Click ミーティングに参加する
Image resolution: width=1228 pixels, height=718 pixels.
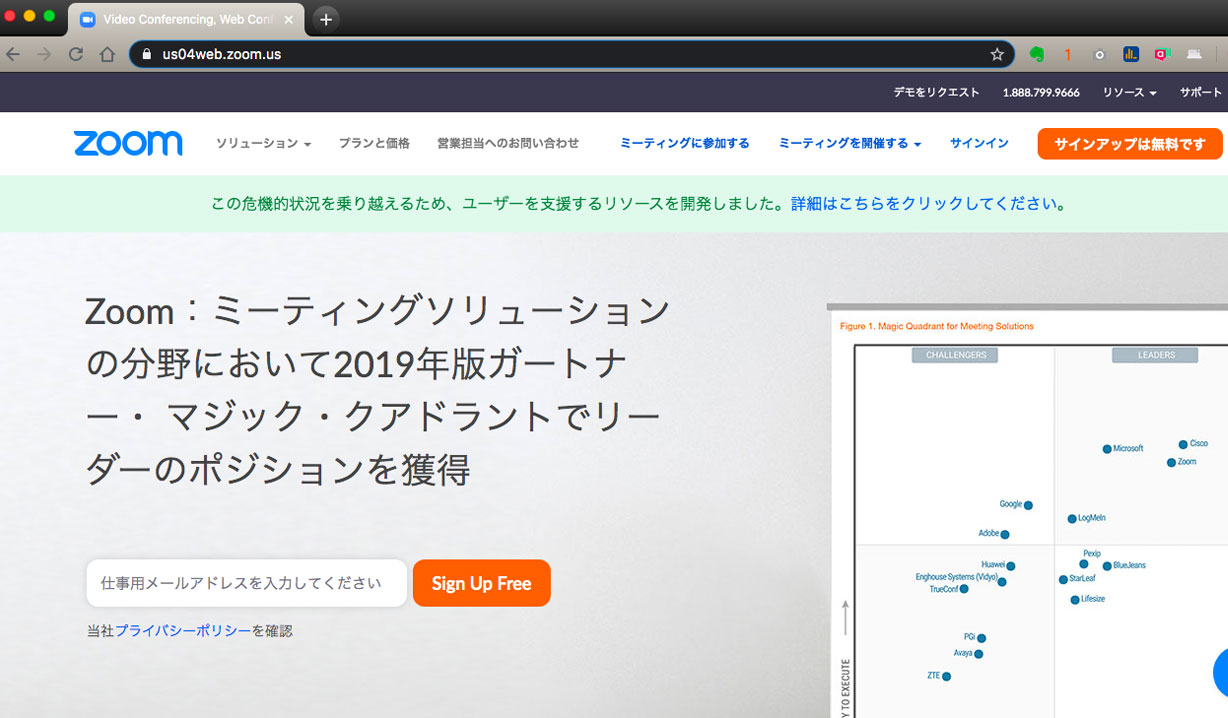point(685,144)
